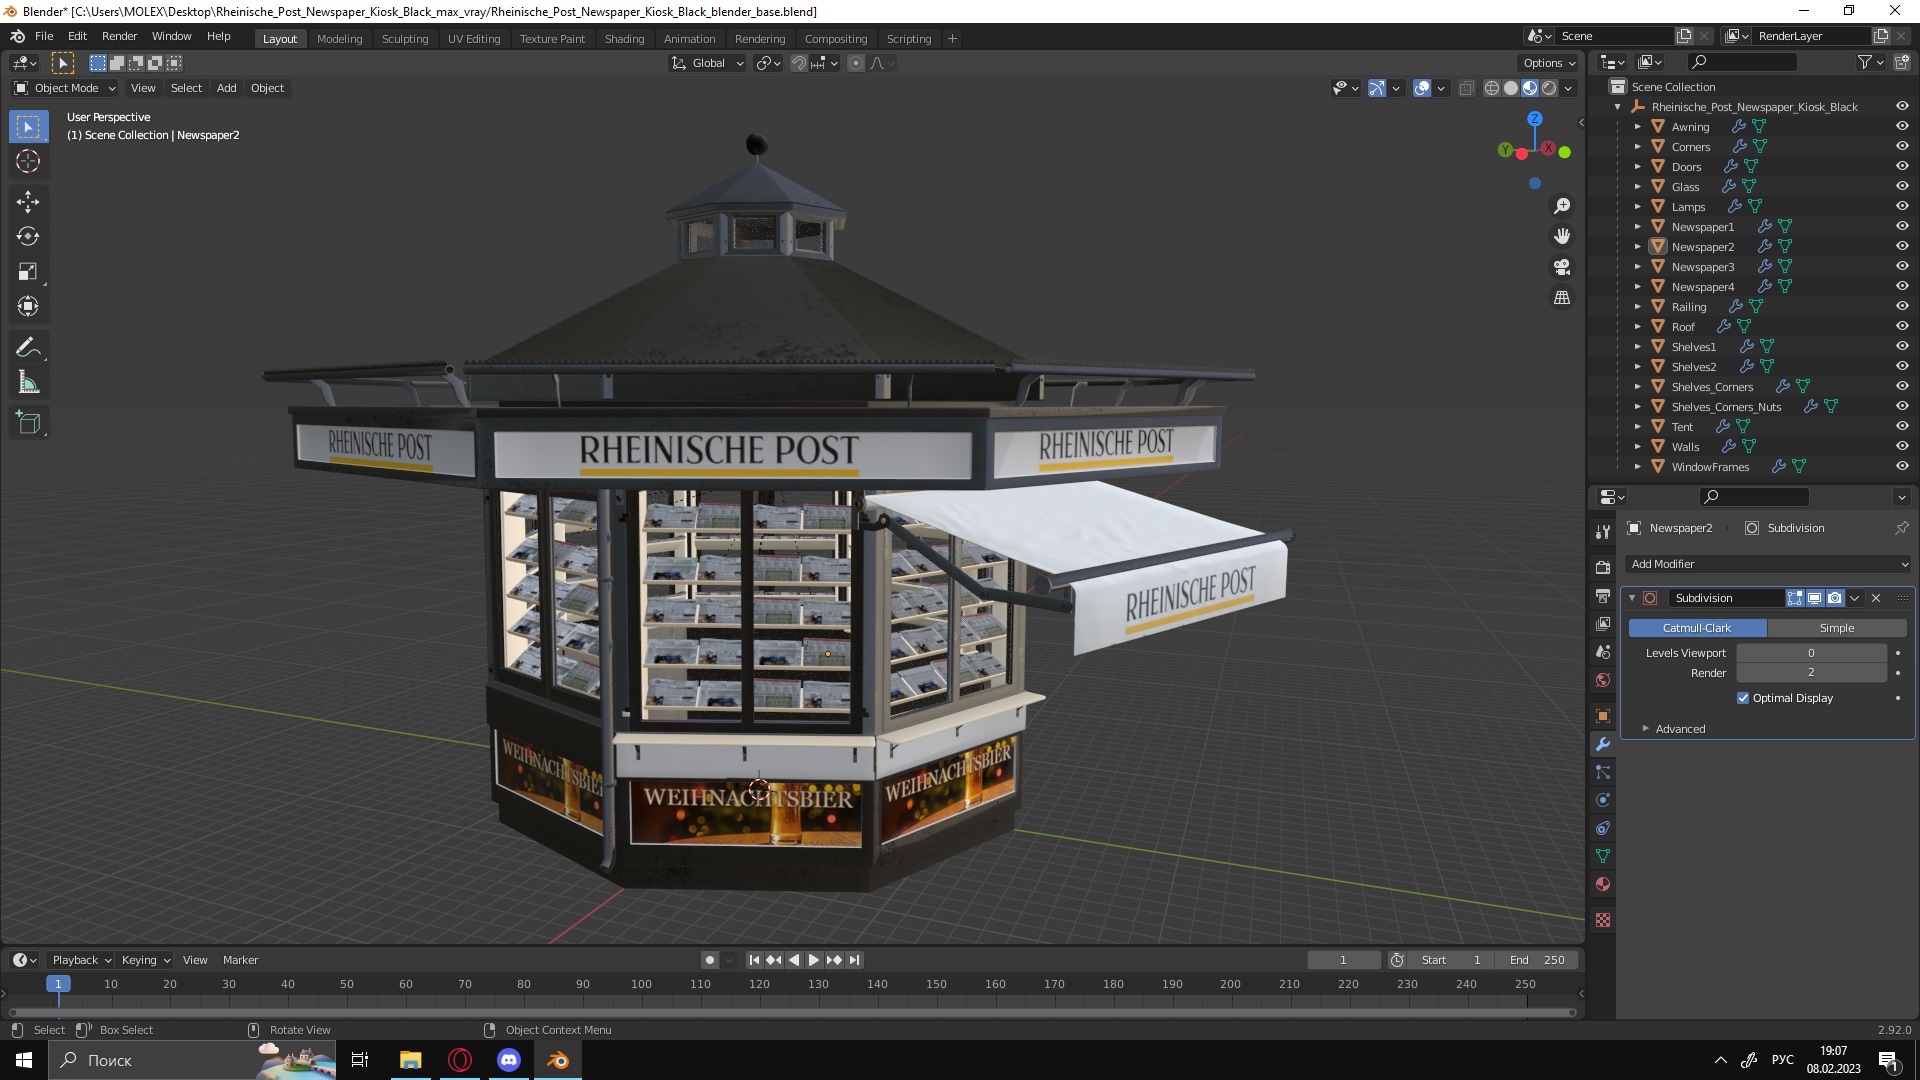This screenshot has height=1080, width=1920.
Task: Toggle Subdivision modifier render display
Action: (x=1834, y=598)
